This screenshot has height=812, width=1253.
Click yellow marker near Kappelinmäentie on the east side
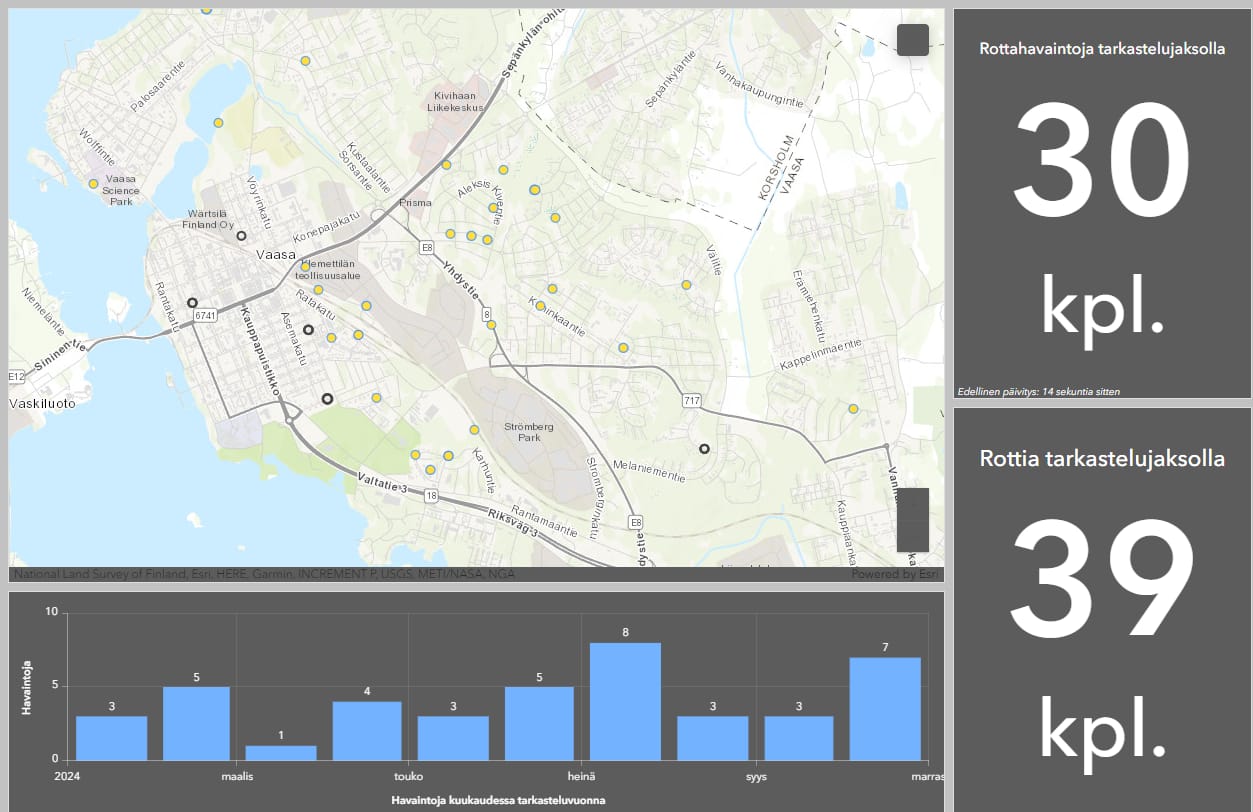pyautogui.click(x=853, y=409)
